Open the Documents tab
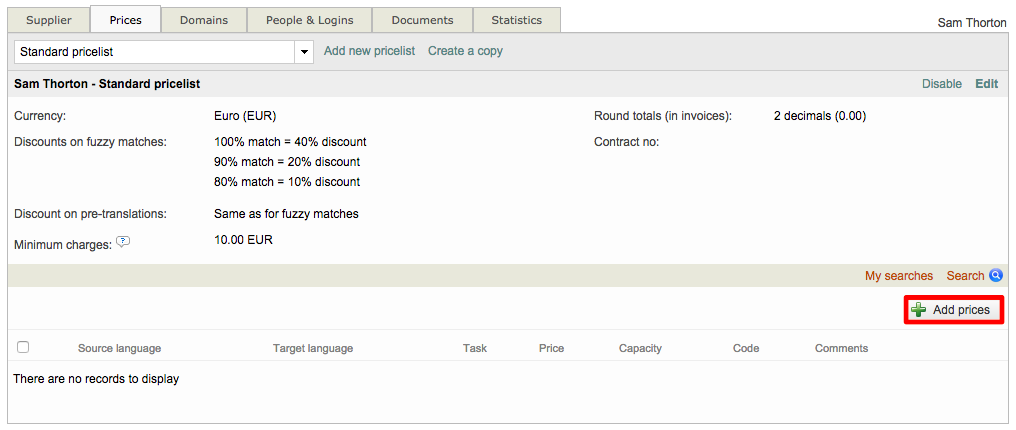 coord(422,20)
